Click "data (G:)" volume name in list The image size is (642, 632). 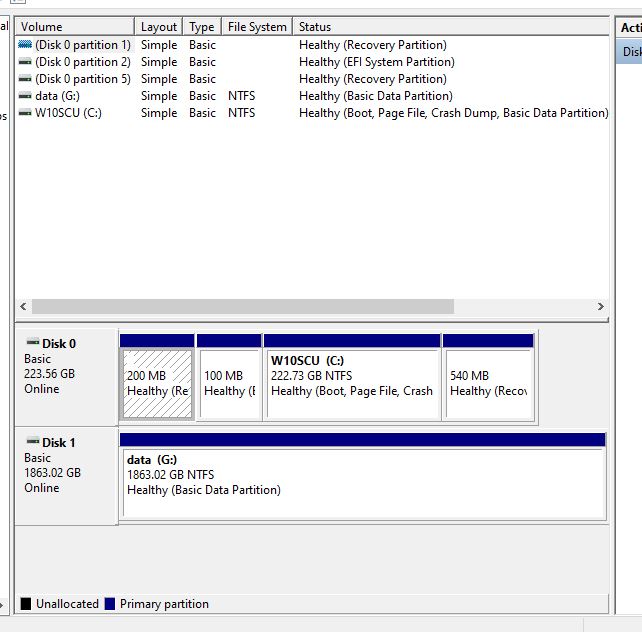(57, 96)
